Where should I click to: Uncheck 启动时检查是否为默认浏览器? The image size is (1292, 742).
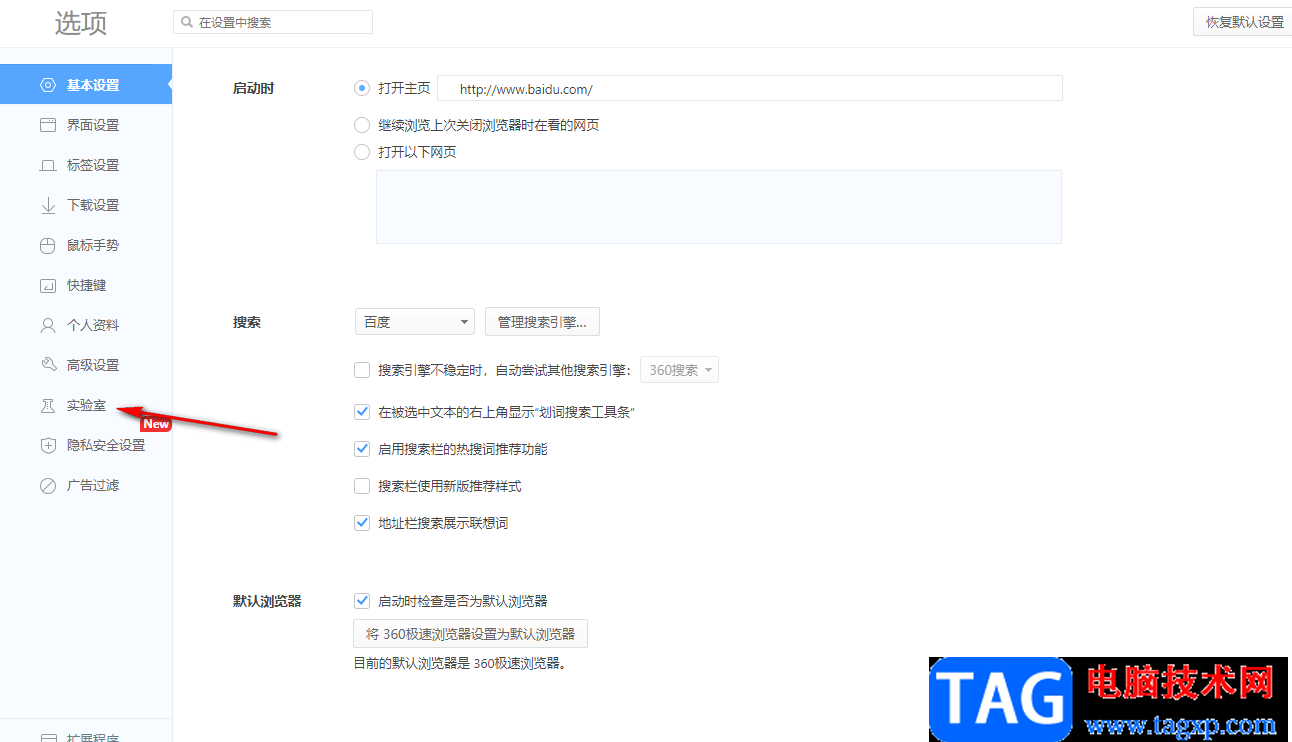tap(362, 601)
